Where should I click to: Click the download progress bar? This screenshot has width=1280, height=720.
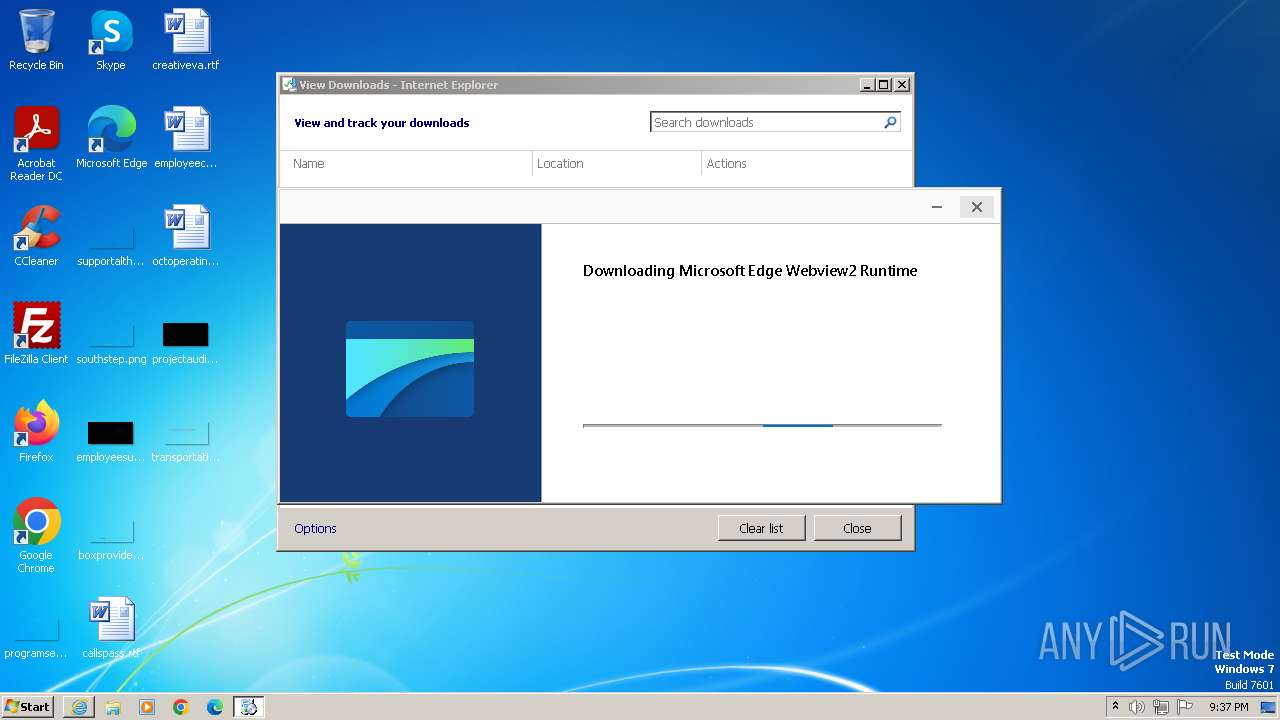(x=762, y=426)
